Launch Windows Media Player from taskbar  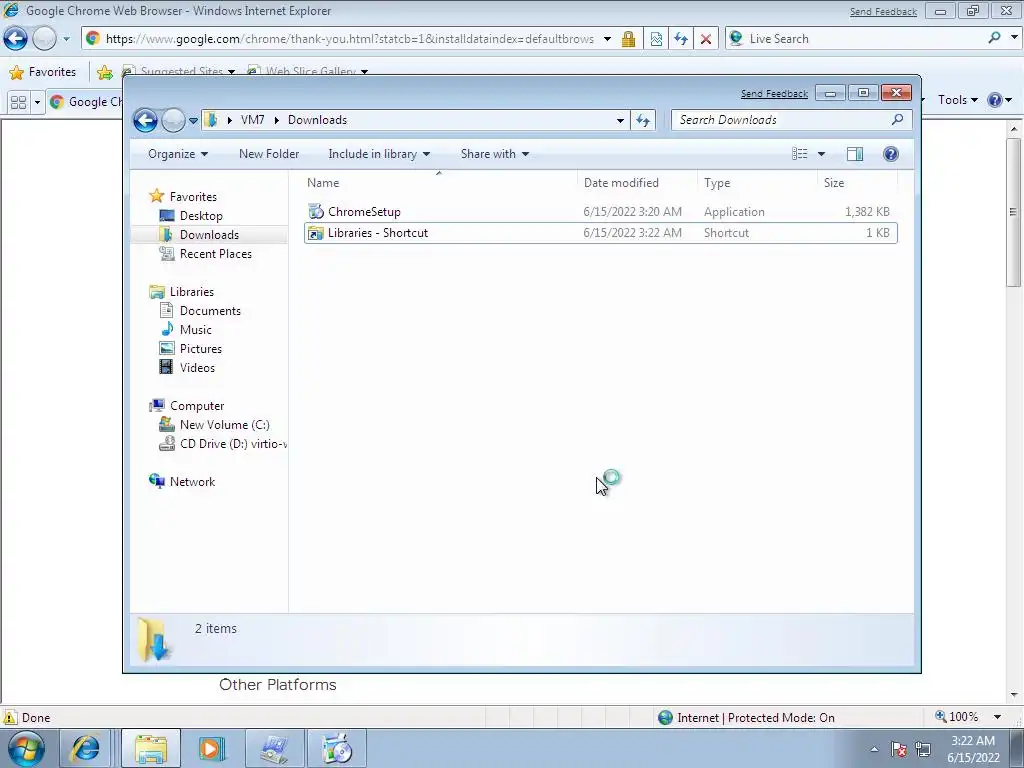(x=211, y=748)
